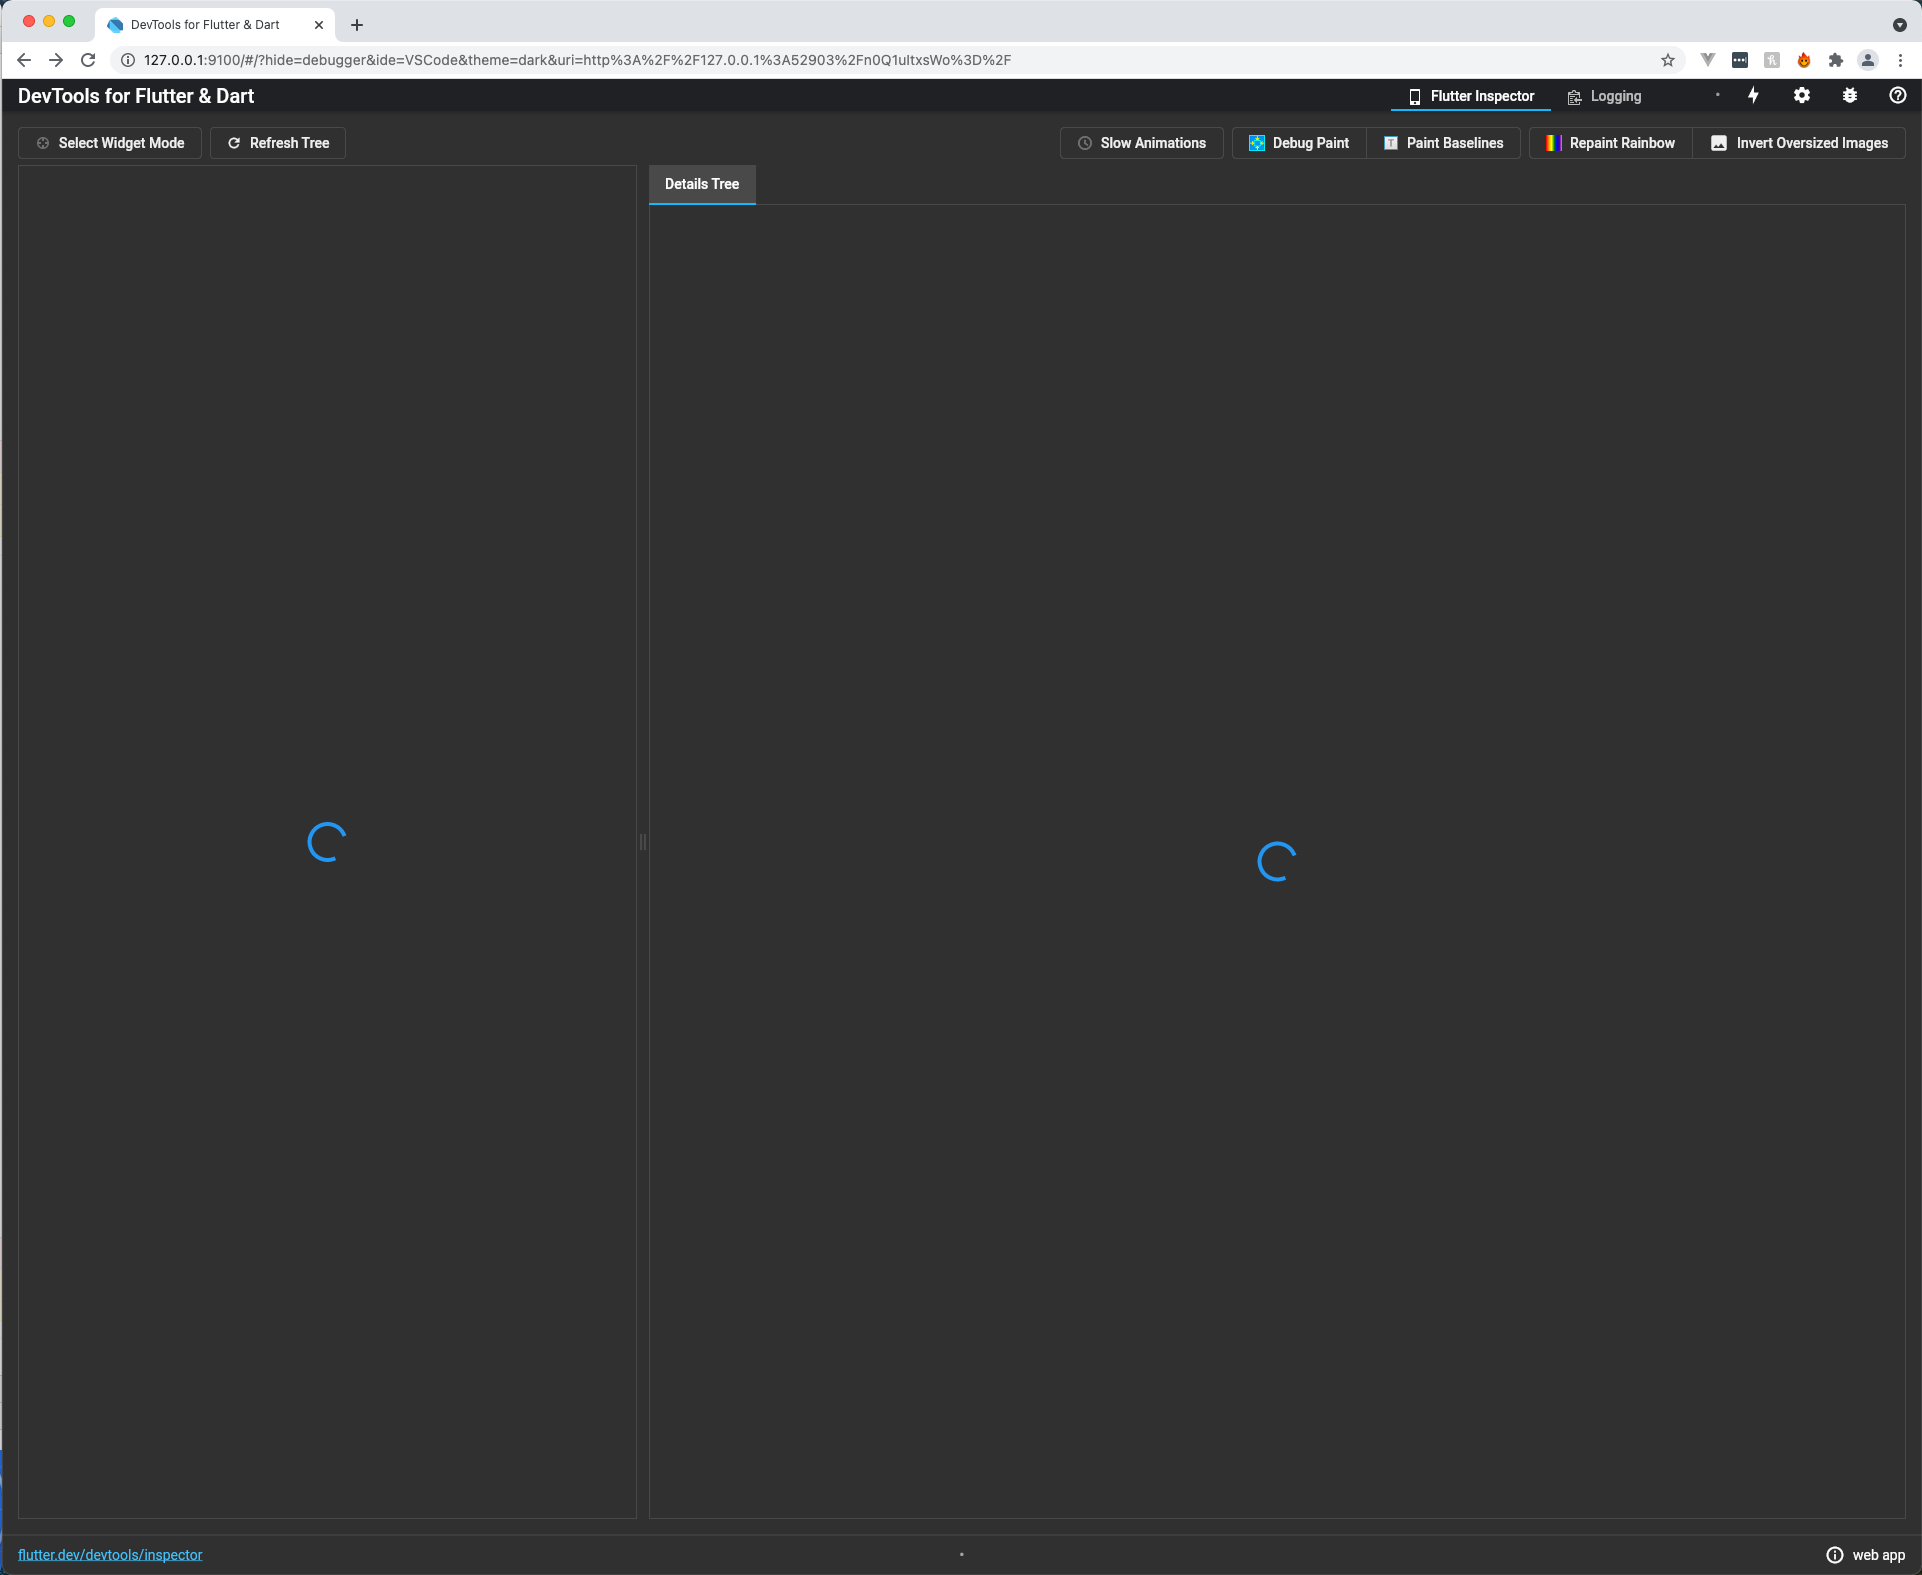This screenshot has width=1922, height=1575.
Task: Bookmark the page with the star icon
Action: tap(1668, 60)
